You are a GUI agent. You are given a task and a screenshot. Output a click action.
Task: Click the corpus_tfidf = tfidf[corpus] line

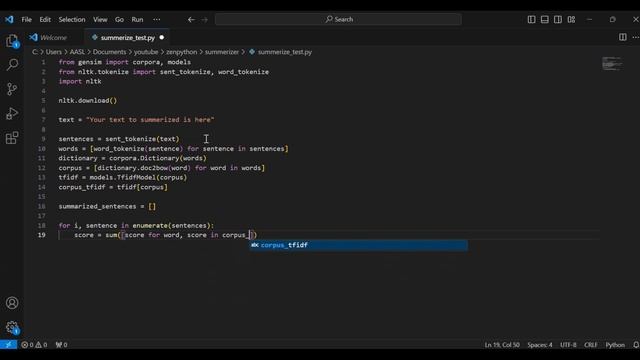tap(113, 187)
